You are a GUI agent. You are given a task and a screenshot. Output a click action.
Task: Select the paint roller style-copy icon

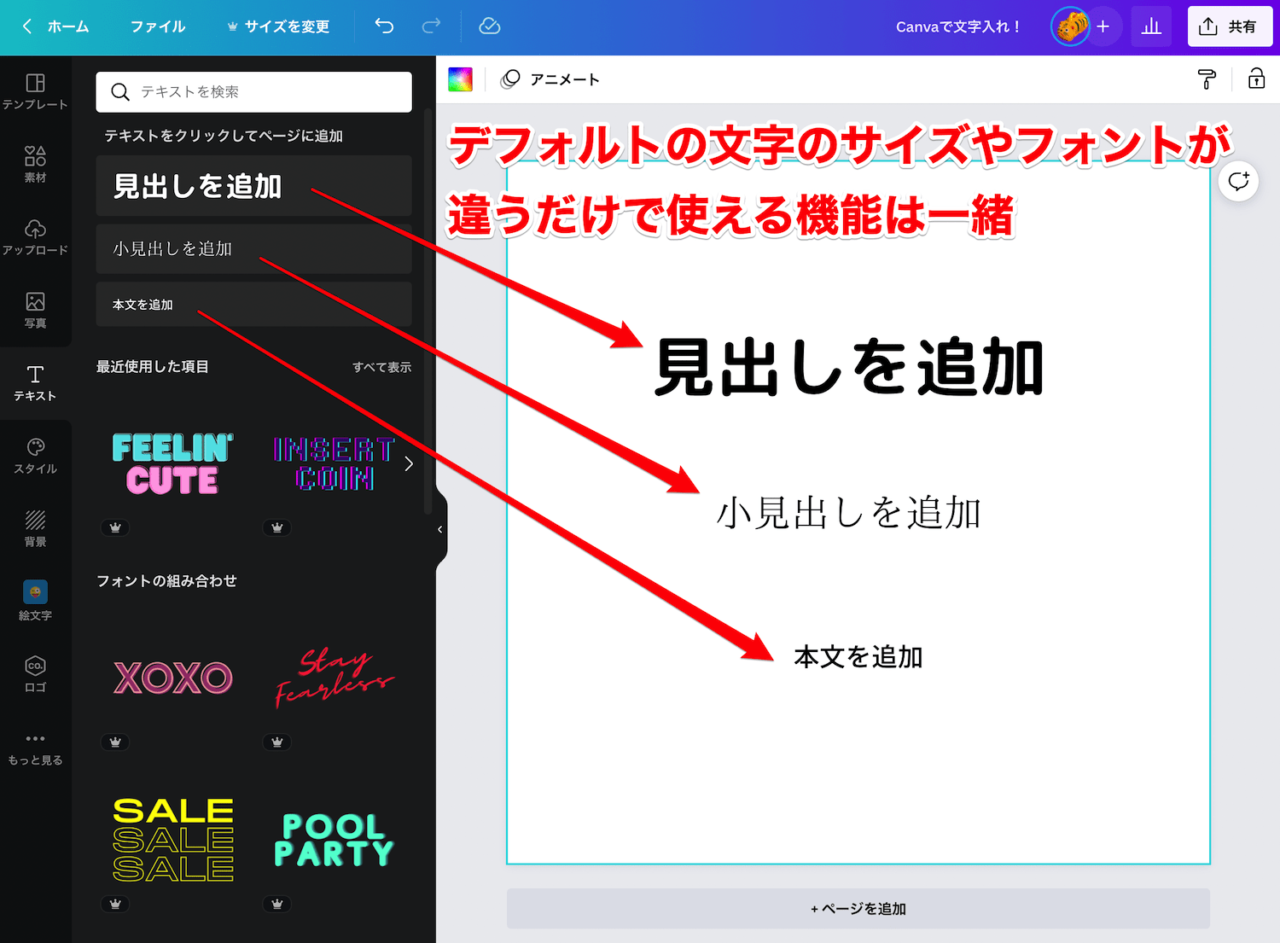pyautogui.click(x=1206, y=79)
